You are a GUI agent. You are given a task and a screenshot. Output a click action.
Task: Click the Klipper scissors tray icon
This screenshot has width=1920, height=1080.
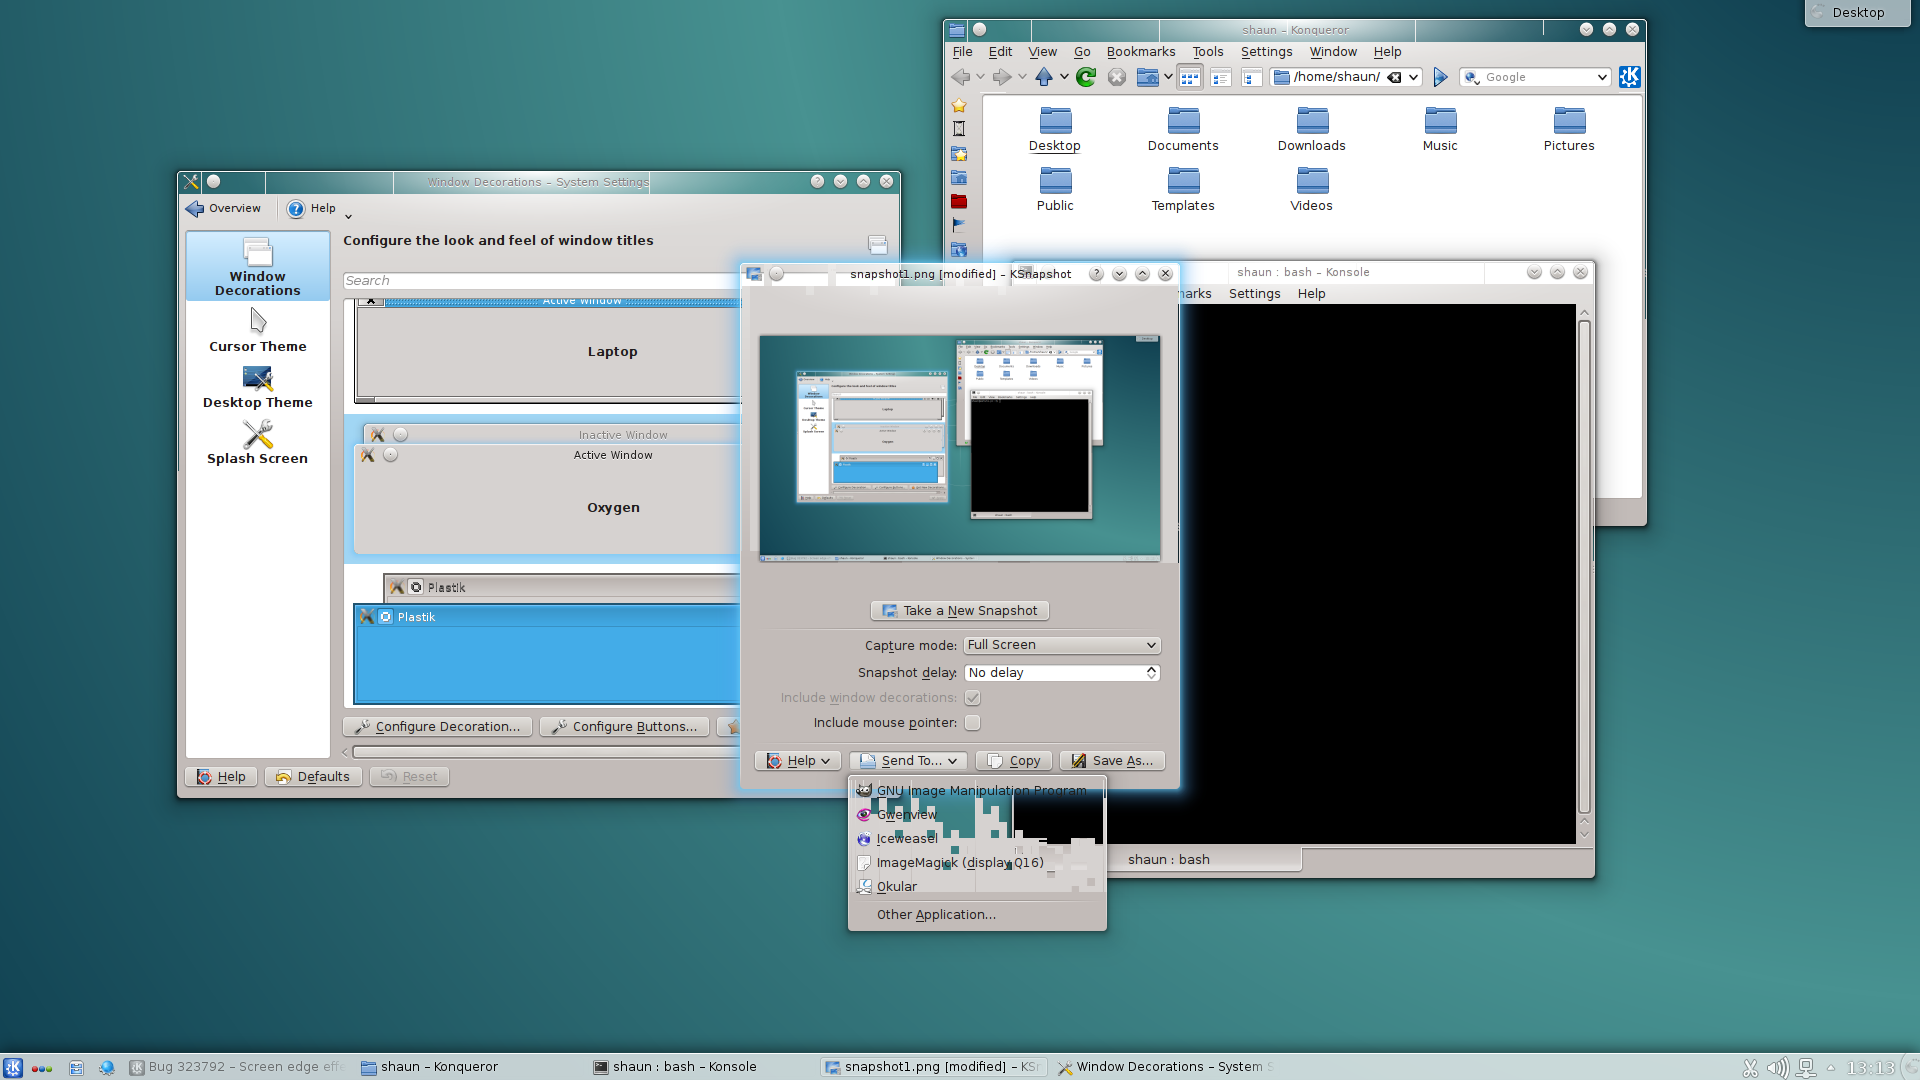click(x=1750, y=1068)
